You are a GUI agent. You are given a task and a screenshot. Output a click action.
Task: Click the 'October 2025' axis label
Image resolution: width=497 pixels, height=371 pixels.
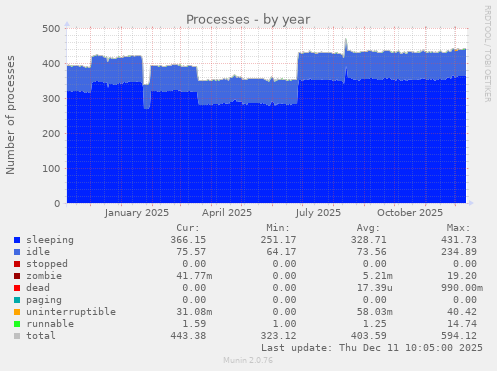pos(410,213)
